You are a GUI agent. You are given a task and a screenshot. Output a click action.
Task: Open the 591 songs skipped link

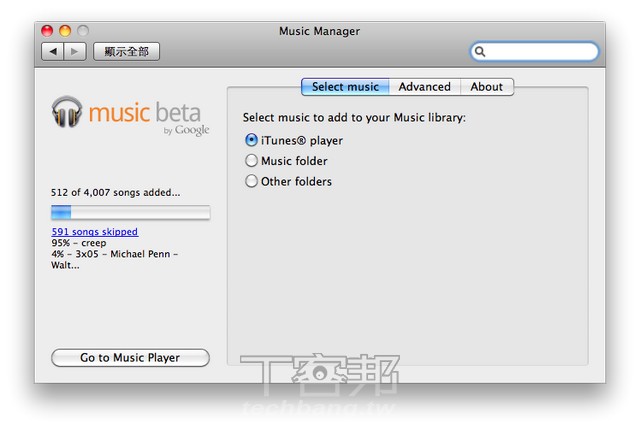point(94,232)
